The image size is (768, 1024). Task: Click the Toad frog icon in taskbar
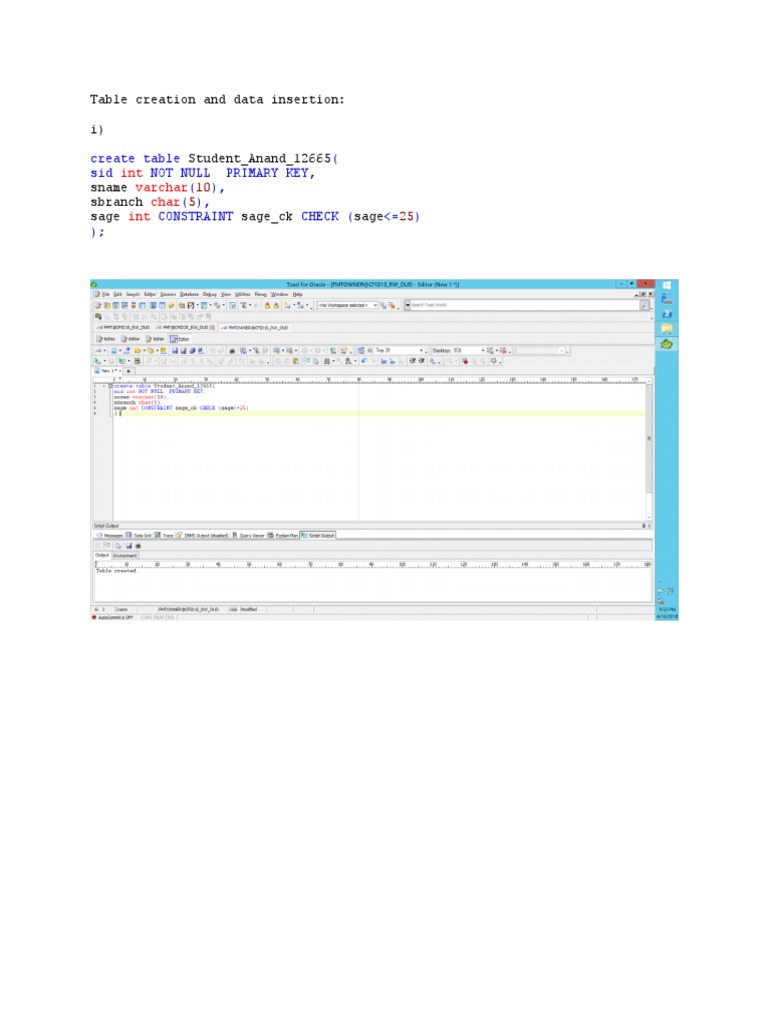[667, 344]
